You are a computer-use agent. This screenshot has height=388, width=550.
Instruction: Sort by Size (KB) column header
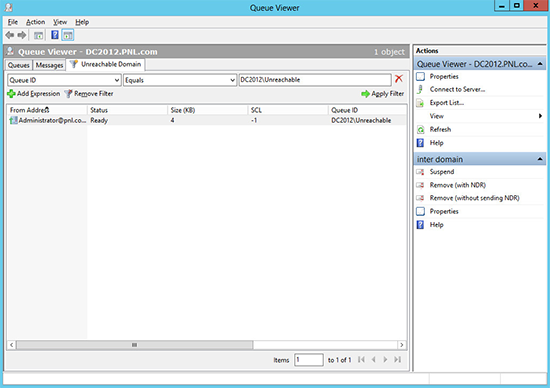click(x=208, y=110)
